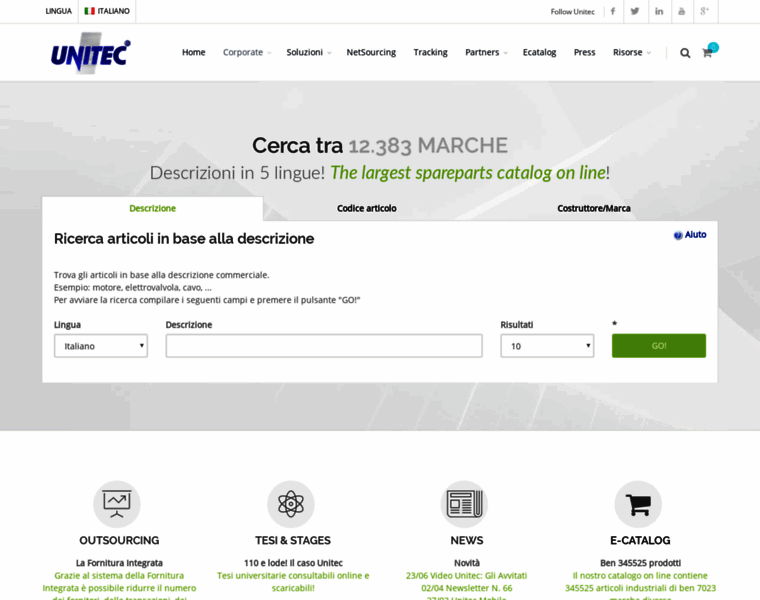Open Unitec's YouTube channel icon

point(681,11)
